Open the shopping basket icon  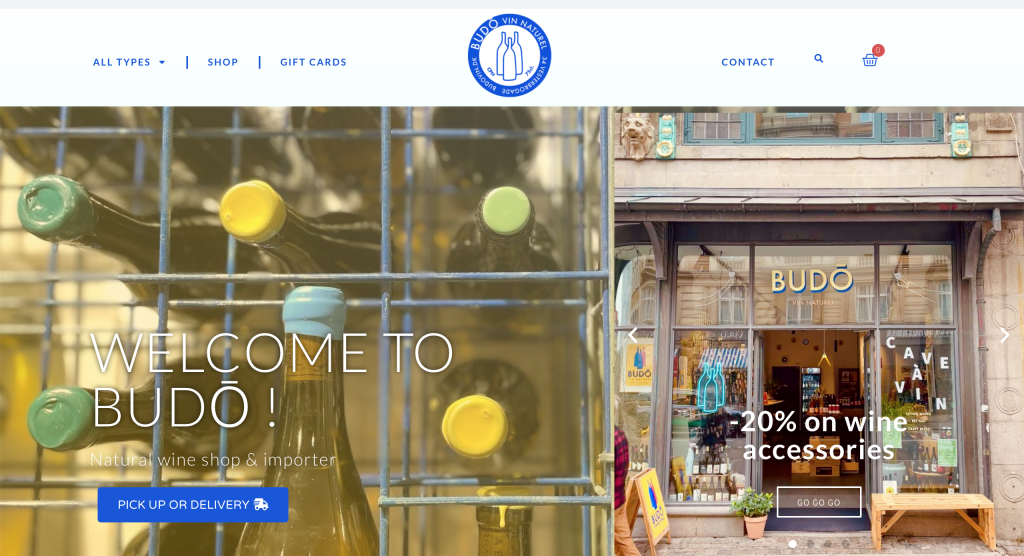click(869, 61)
